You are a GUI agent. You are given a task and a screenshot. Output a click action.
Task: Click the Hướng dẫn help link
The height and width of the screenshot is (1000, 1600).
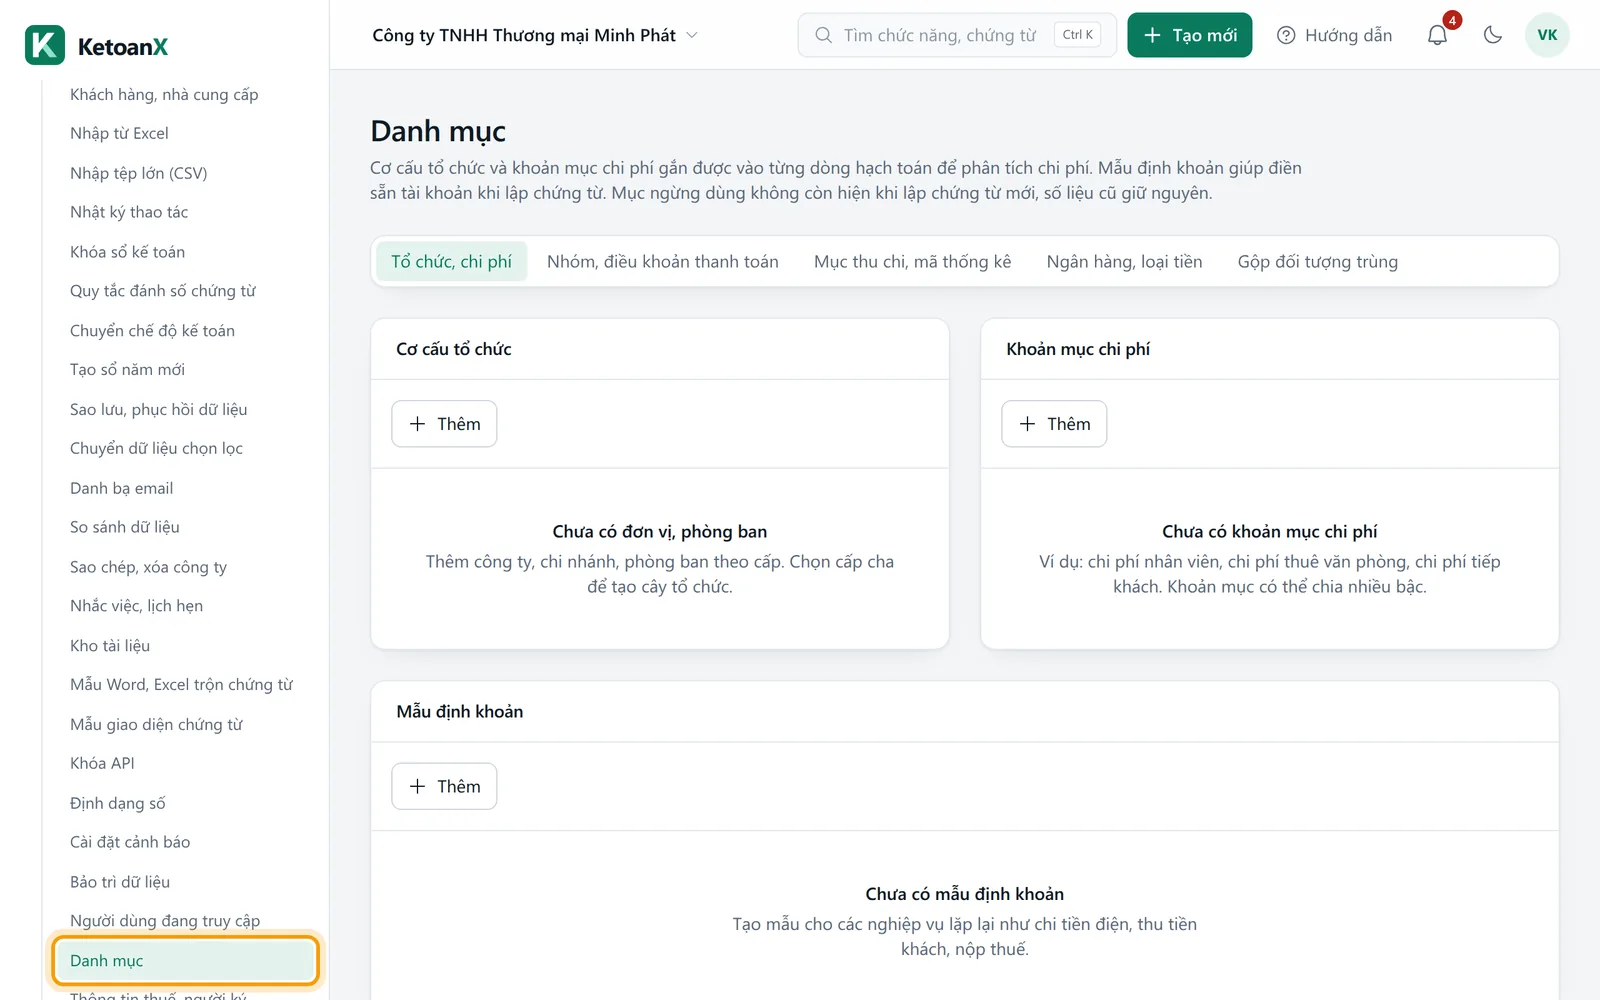[1334, 35]
